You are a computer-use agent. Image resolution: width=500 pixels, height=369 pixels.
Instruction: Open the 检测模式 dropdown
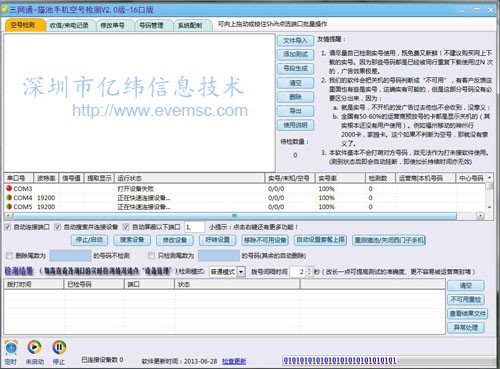(241, 272)
